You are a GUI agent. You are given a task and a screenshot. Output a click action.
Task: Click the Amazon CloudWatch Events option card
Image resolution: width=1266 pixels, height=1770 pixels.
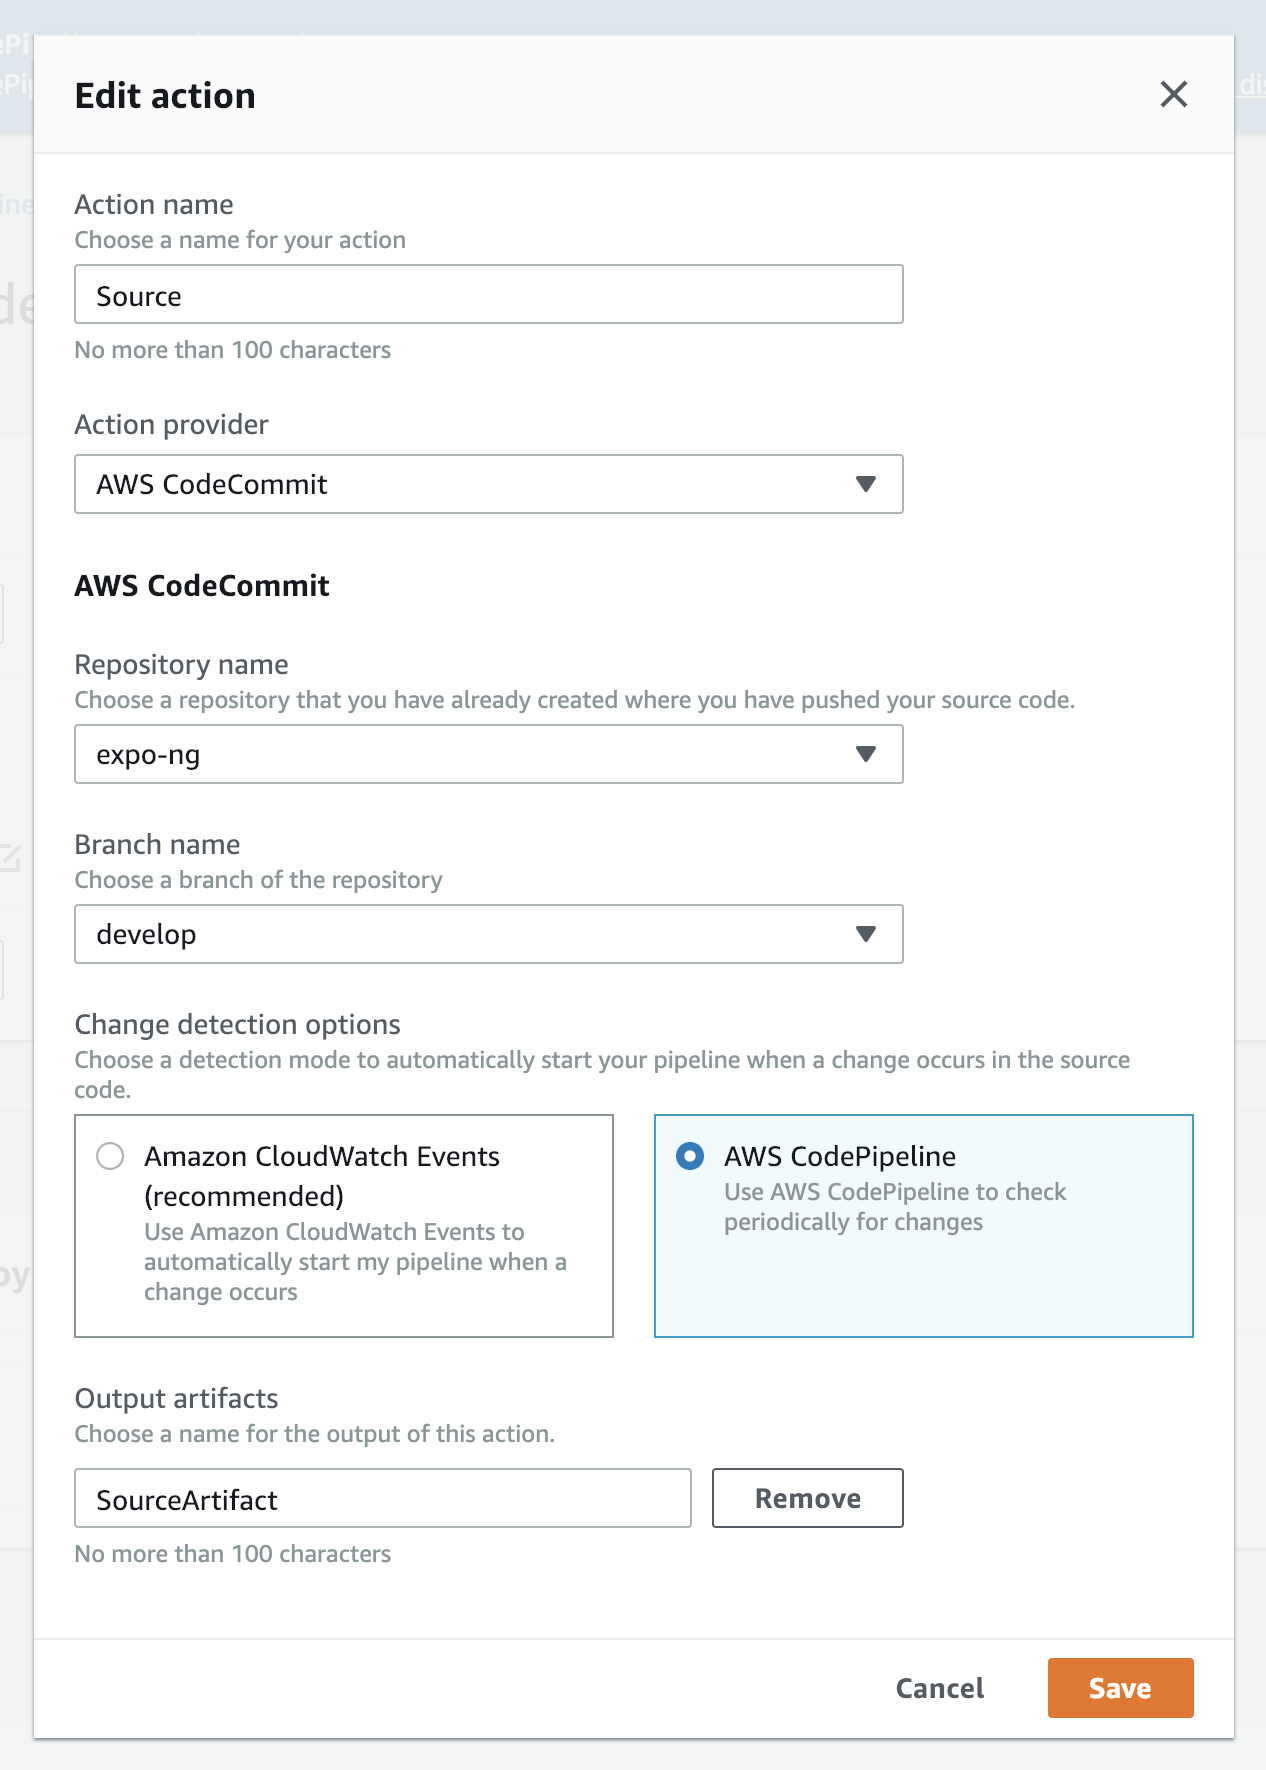click(343, 1225)
